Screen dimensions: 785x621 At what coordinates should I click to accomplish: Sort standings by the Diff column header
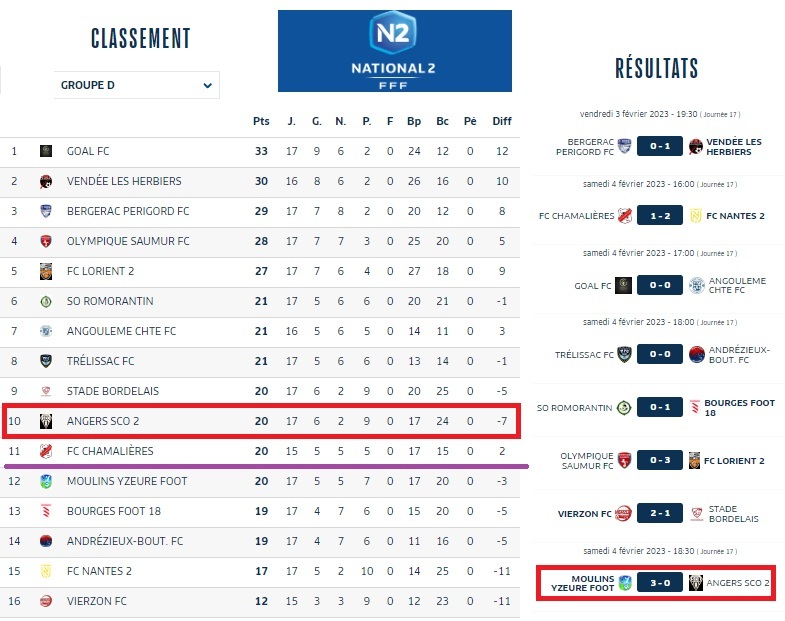(501, 121)
